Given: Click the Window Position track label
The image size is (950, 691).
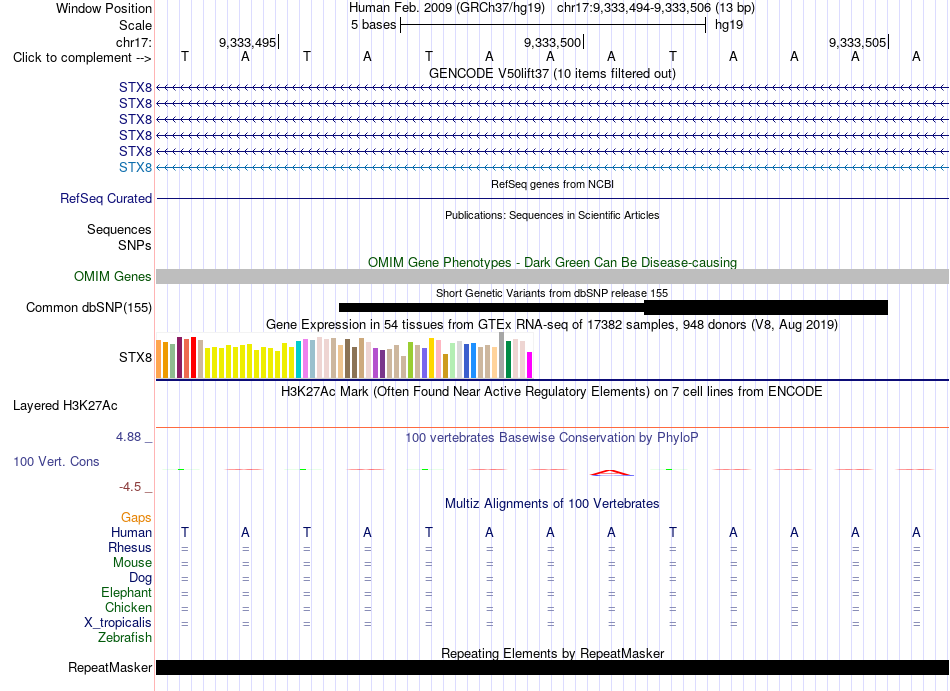Looking at the screenshot, I should click(104, 8).
